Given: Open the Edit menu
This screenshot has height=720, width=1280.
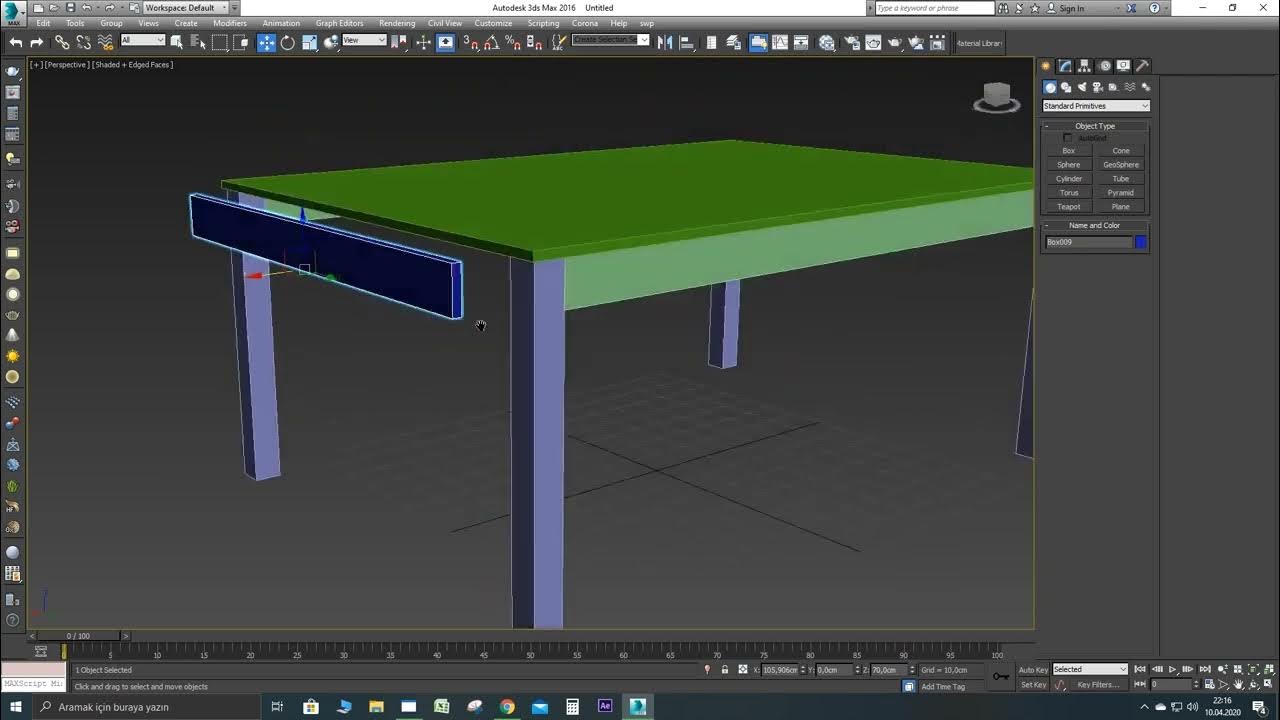Looking at the screenshot, I should pyautogui.click(x=43, y=23).
